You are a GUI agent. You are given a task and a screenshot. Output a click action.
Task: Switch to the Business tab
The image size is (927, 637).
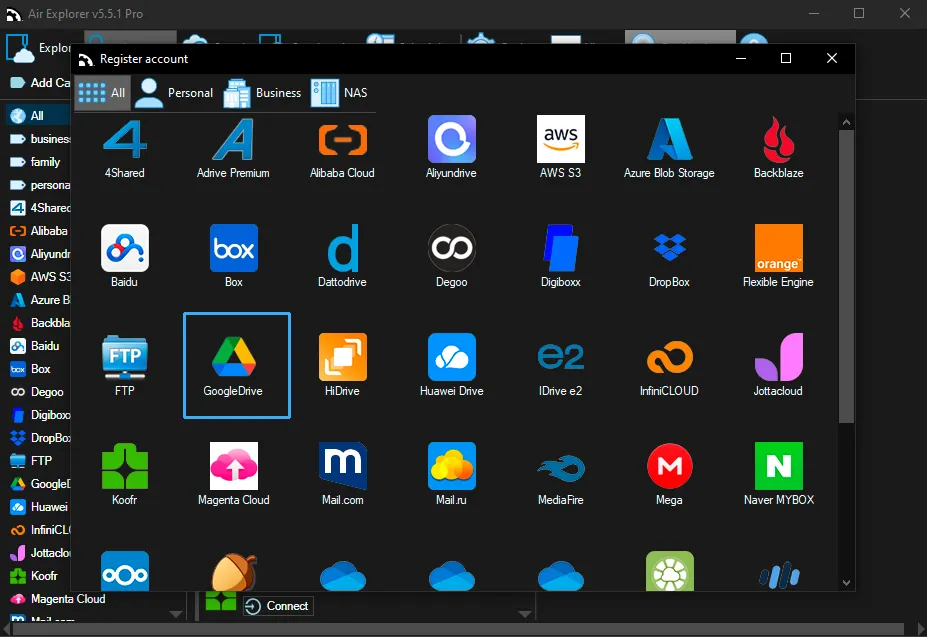click(x=262, y=93)
